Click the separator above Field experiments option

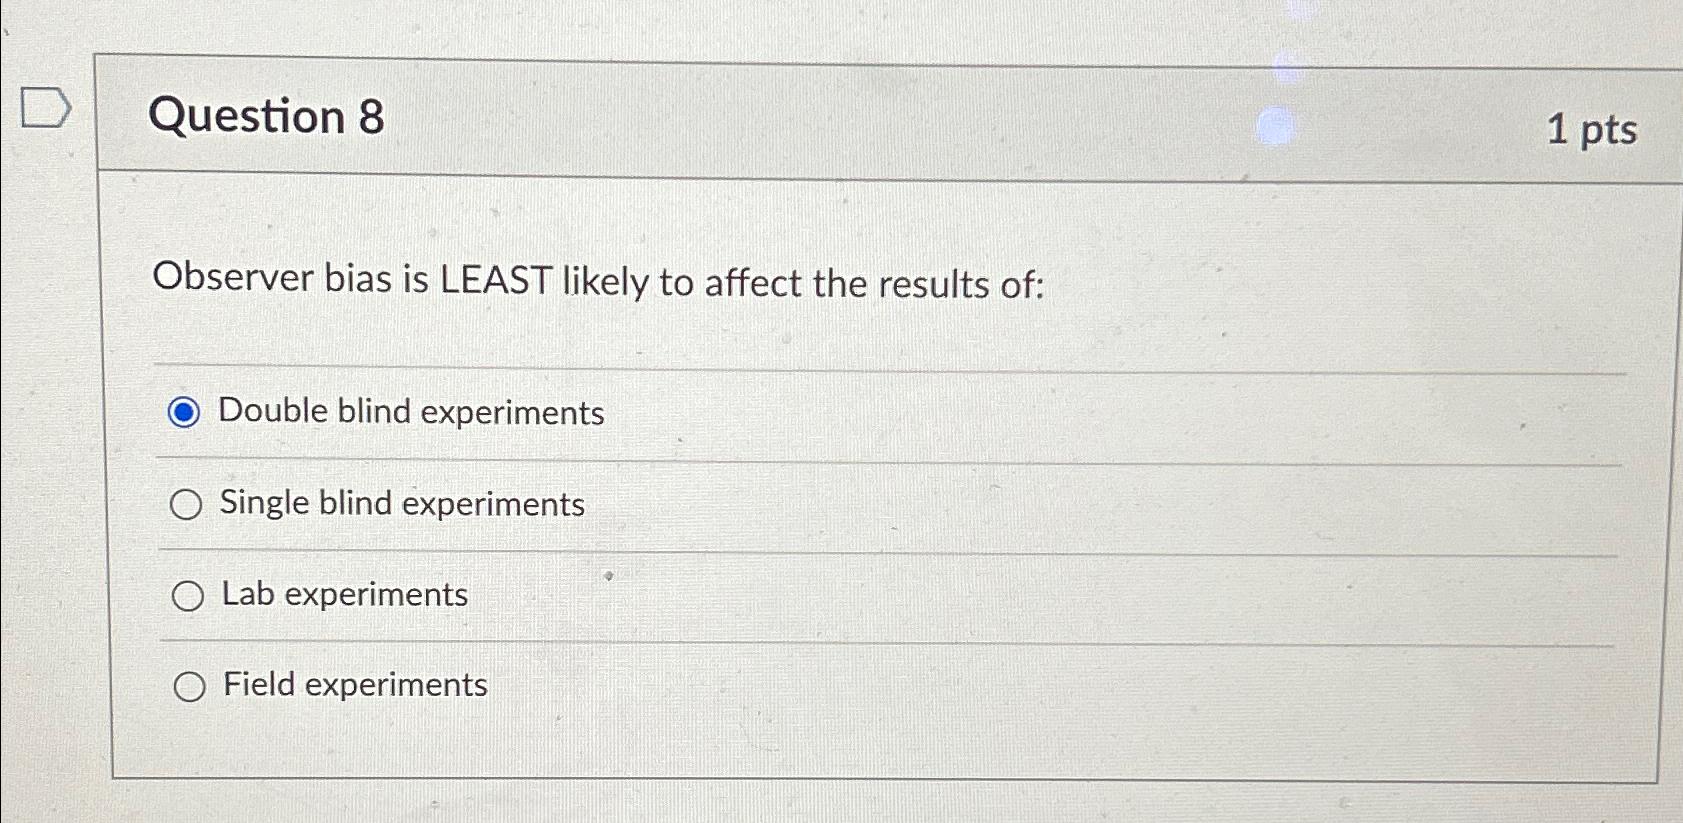click(800, 639)
